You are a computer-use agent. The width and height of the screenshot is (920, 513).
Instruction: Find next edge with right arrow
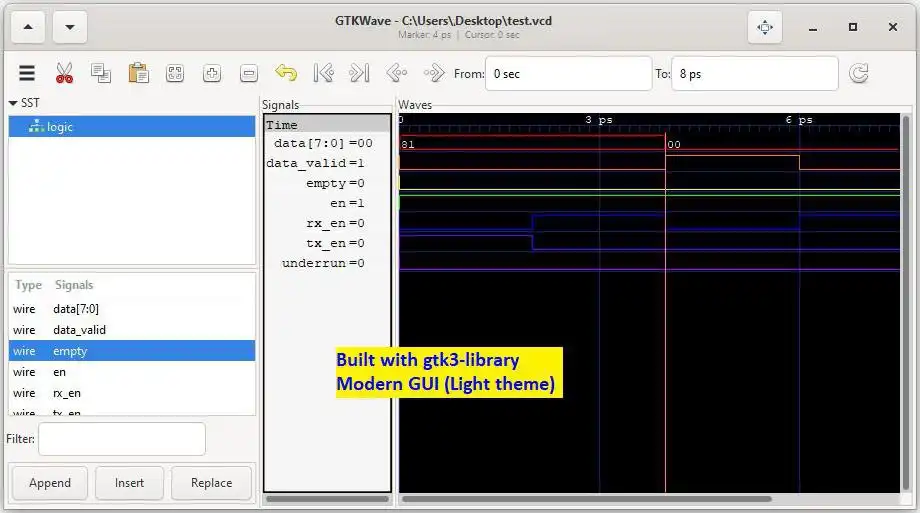click(434, 73)
